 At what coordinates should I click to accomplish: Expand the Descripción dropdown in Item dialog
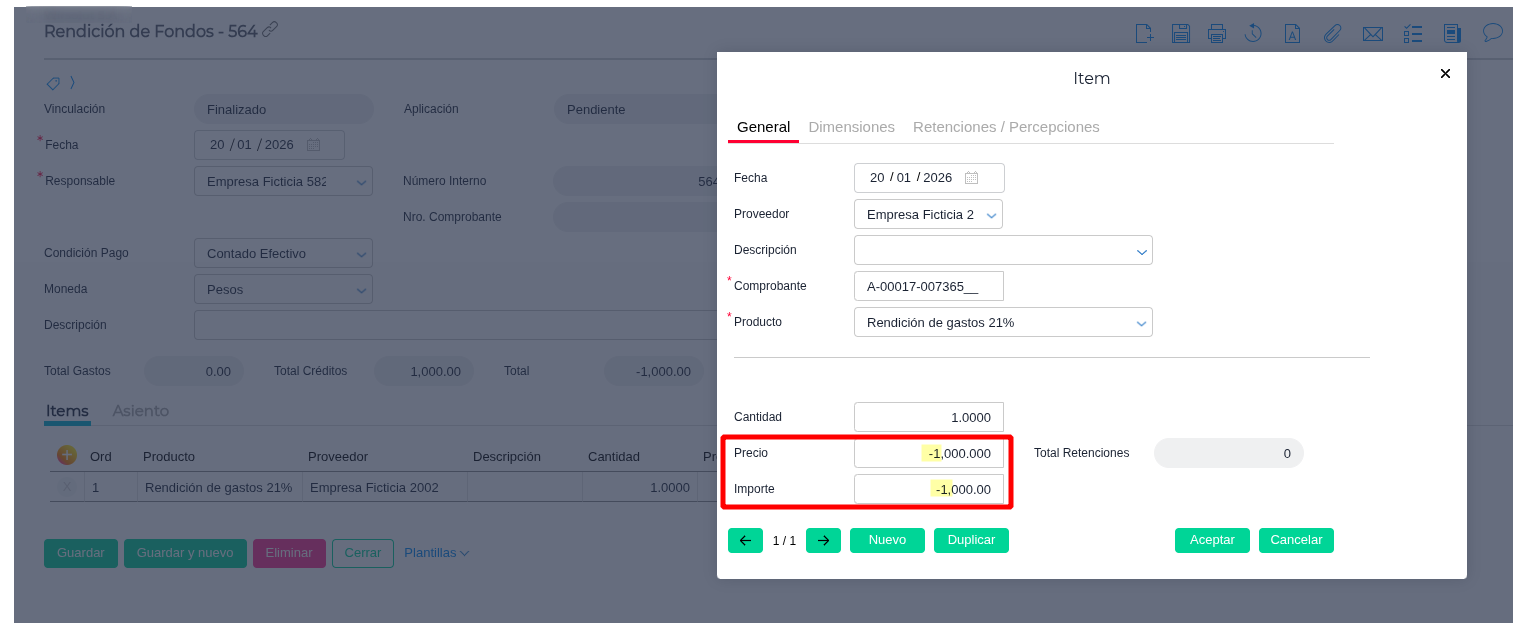(1141, 251)
